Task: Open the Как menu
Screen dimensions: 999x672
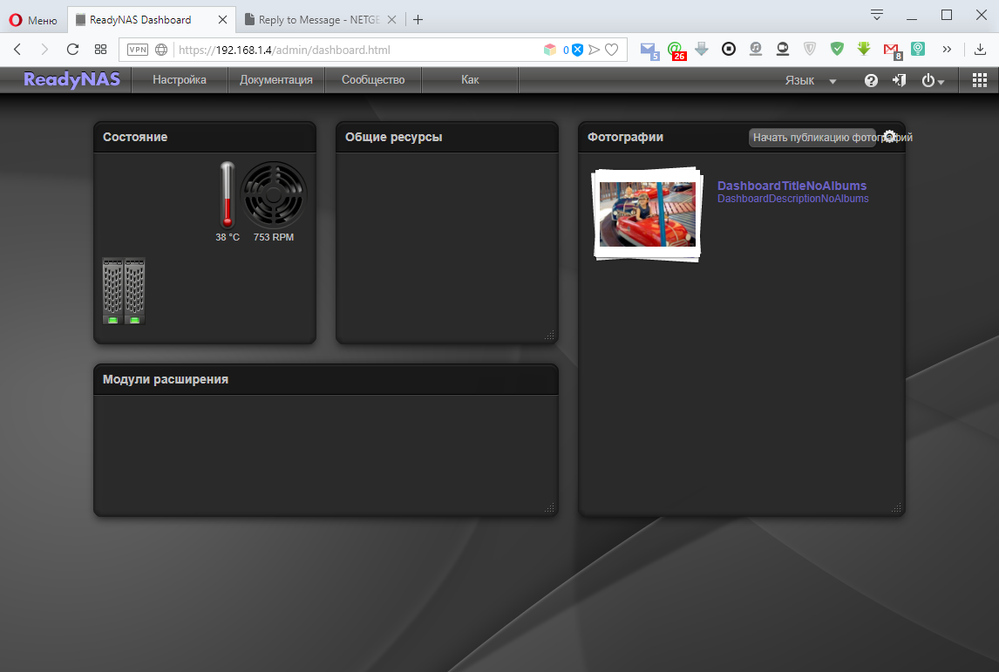Action: (x=470, y=80)
